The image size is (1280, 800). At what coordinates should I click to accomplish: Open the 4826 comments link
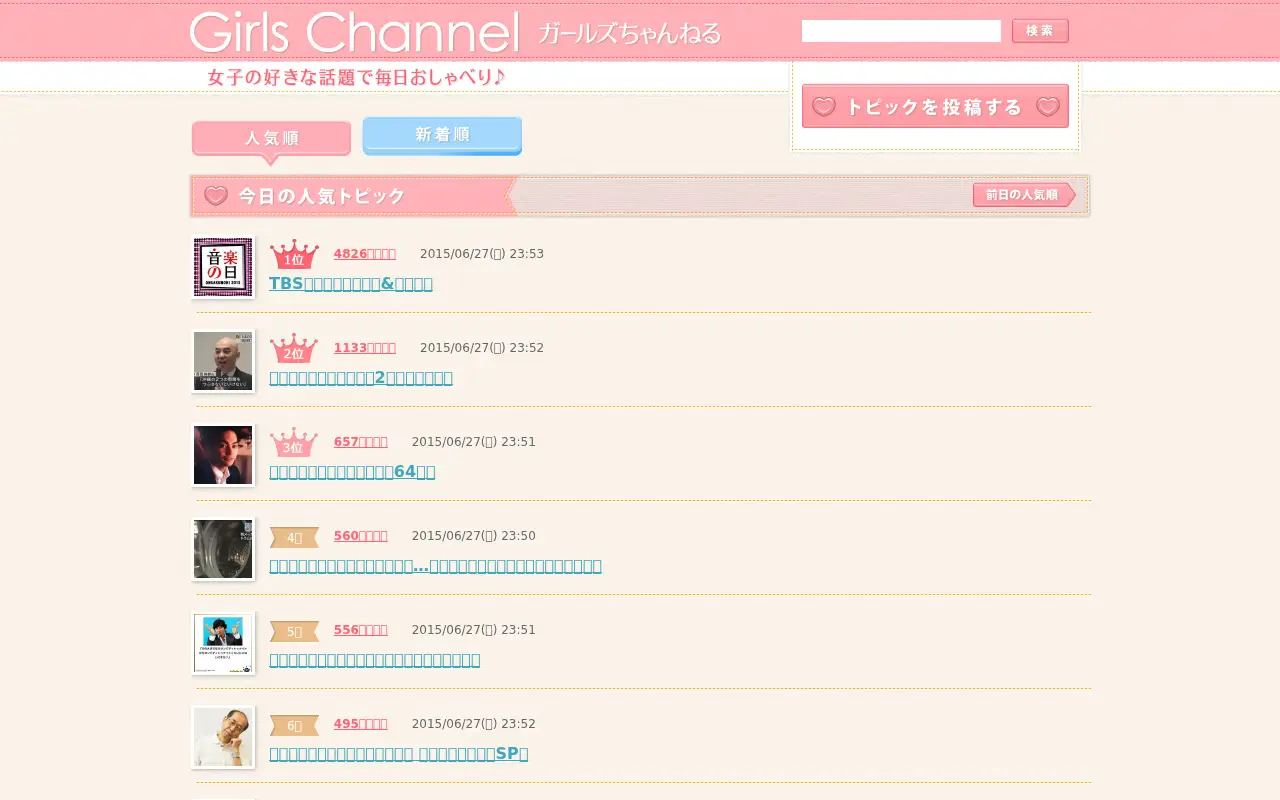pyautogui.click(x=365, y=254)
